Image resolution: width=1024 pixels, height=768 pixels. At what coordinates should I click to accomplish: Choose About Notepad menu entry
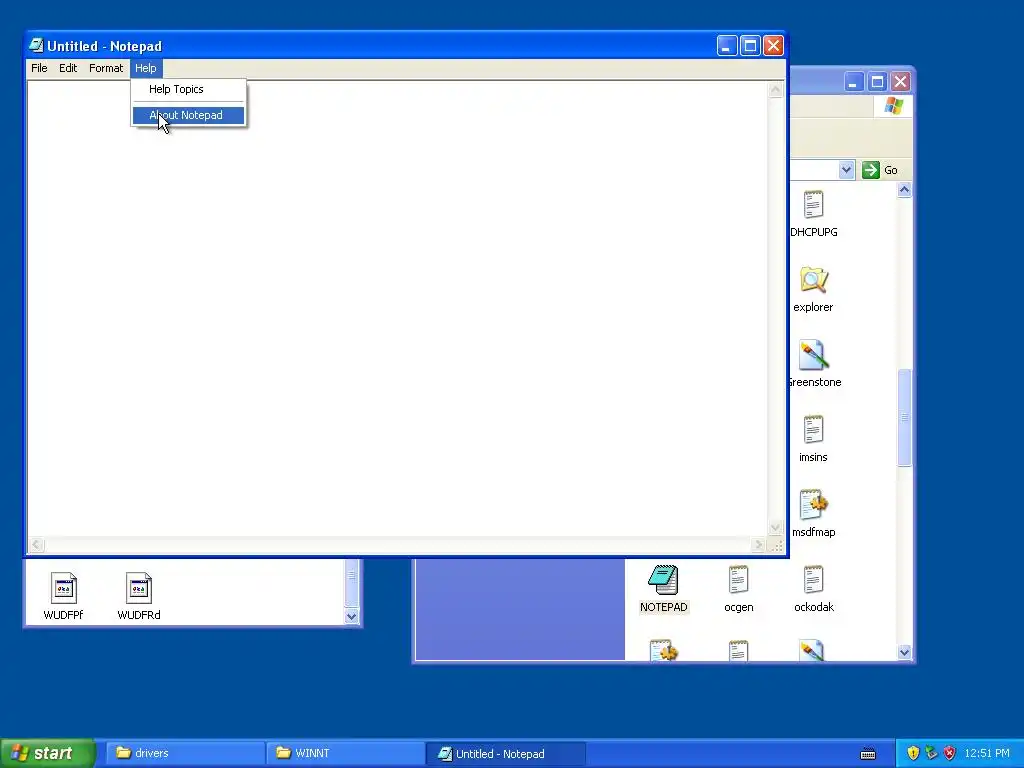[188, 116]
